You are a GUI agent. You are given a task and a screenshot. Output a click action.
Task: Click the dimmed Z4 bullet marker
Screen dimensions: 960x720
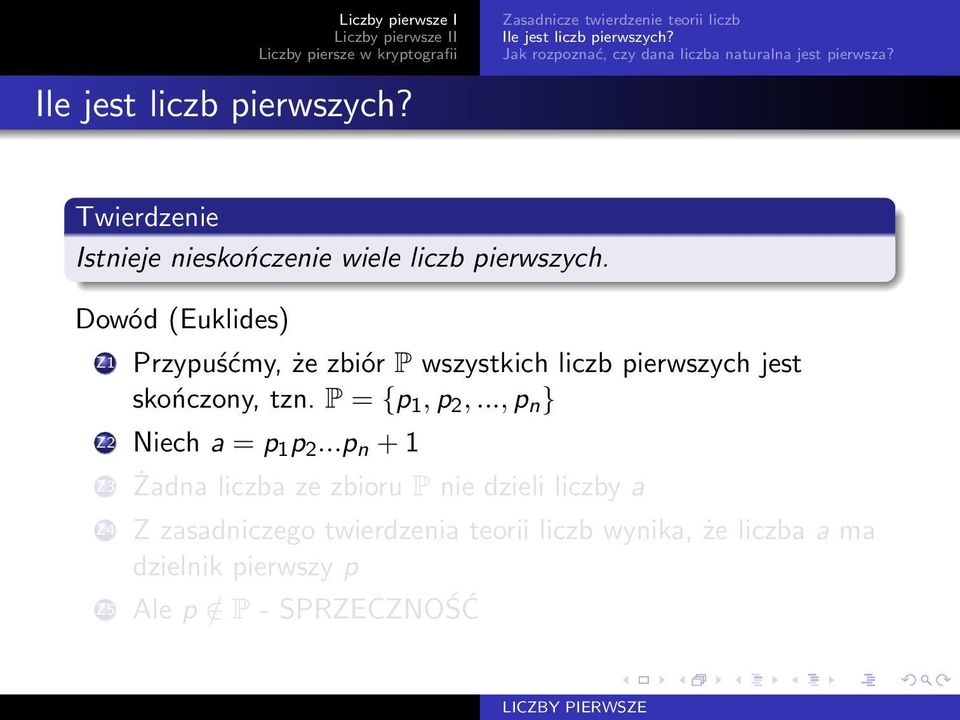105,531
